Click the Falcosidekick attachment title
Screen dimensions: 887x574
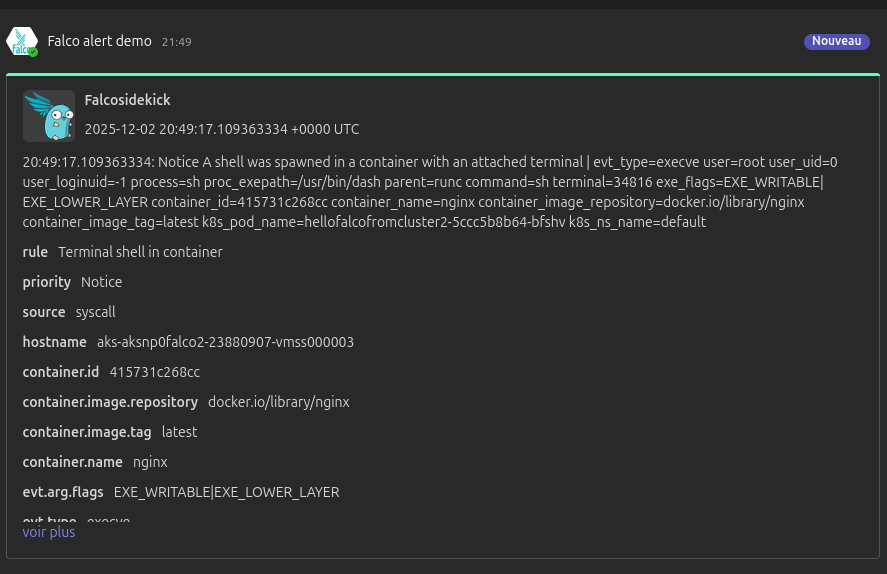(127, 100)
